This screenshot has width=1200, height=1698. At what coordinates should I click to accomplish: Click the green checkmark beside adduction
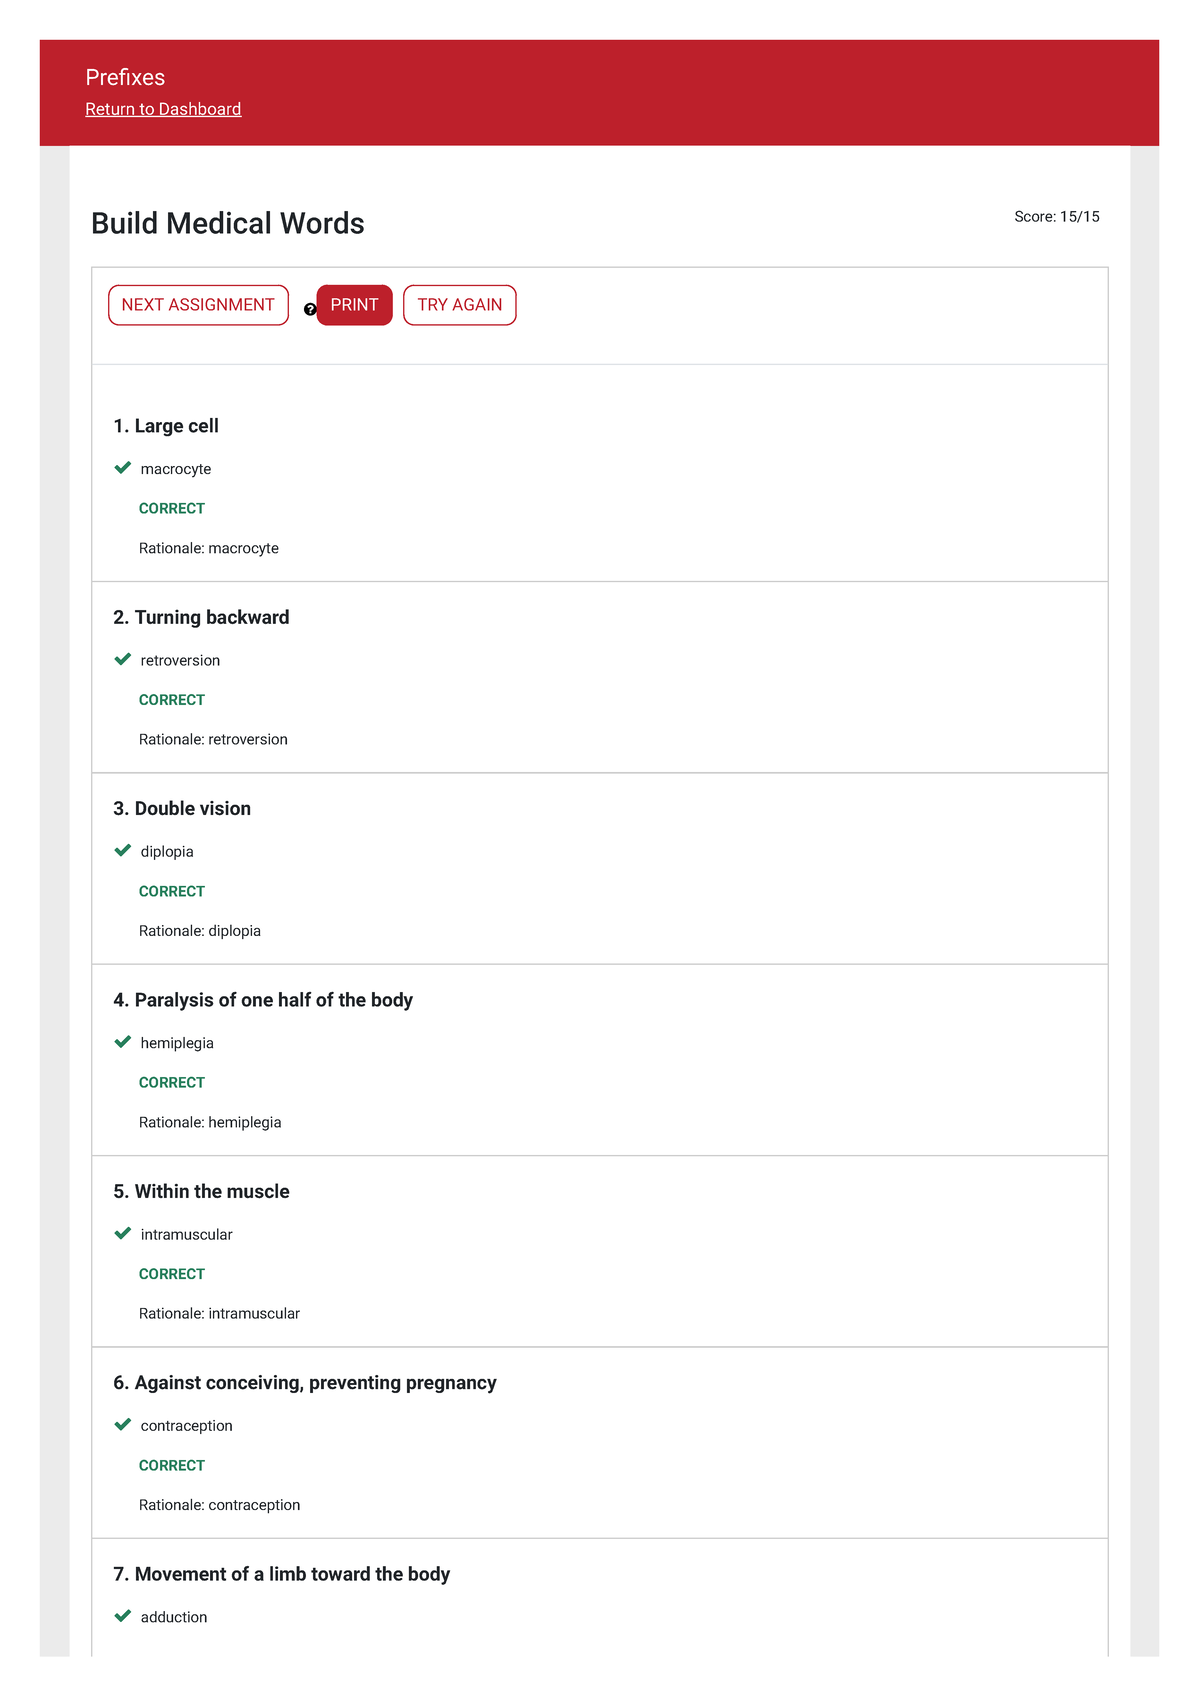[123, 1616]
